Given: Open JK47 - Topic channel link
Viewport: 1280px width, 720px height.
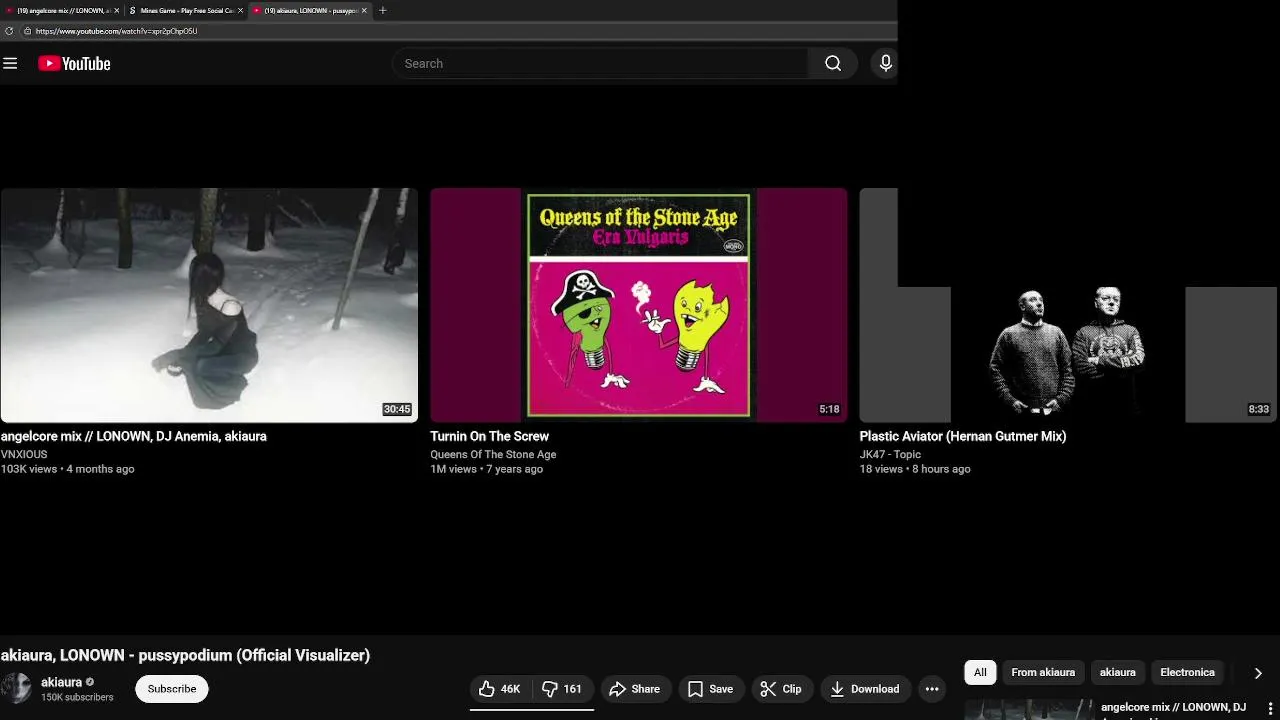Looking at the screenshot, I should coord(890,454).
